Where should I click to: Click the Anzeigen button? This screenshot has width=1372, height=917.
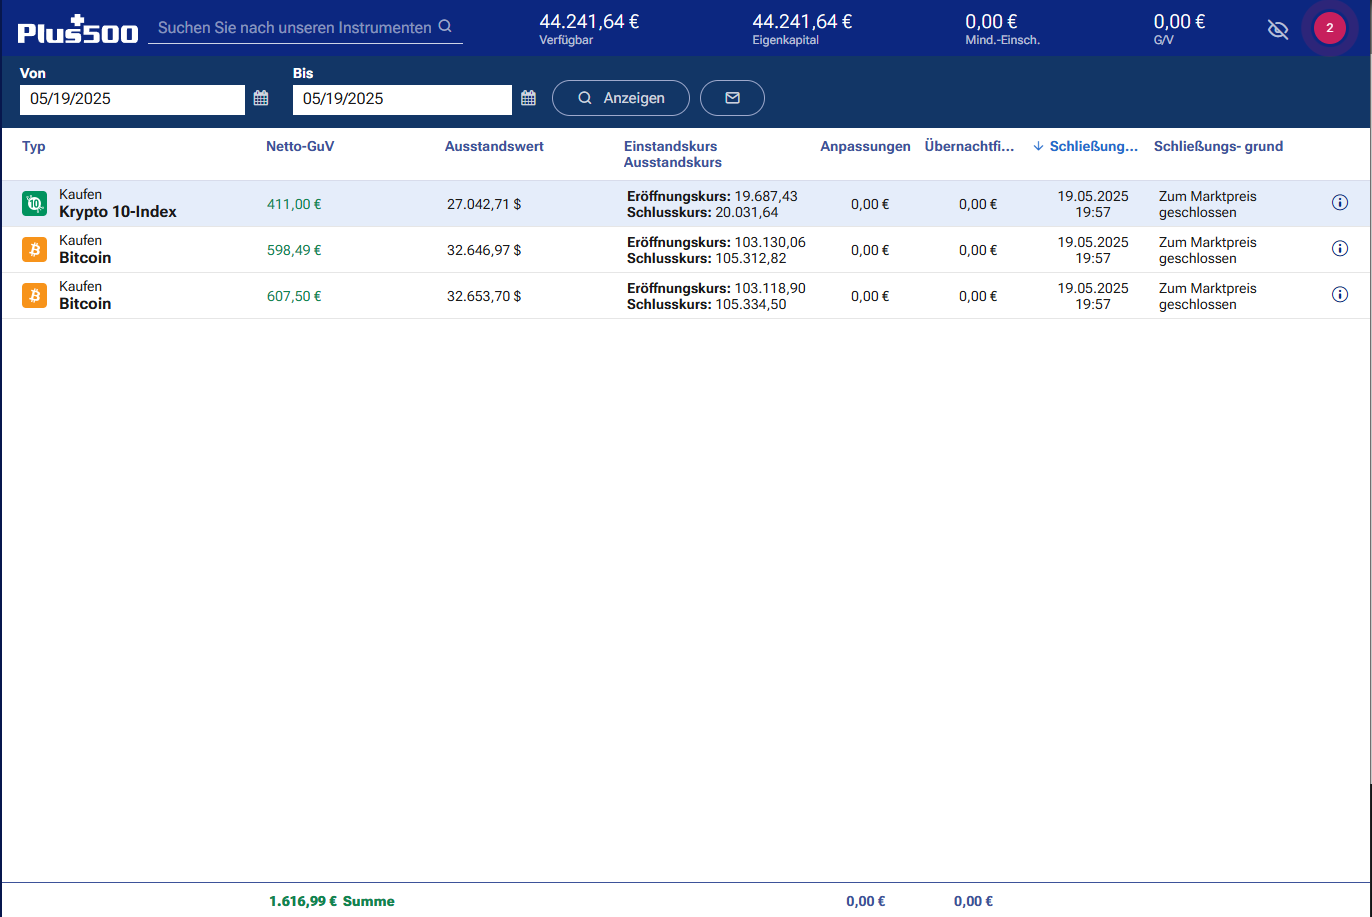coord(621,98)
